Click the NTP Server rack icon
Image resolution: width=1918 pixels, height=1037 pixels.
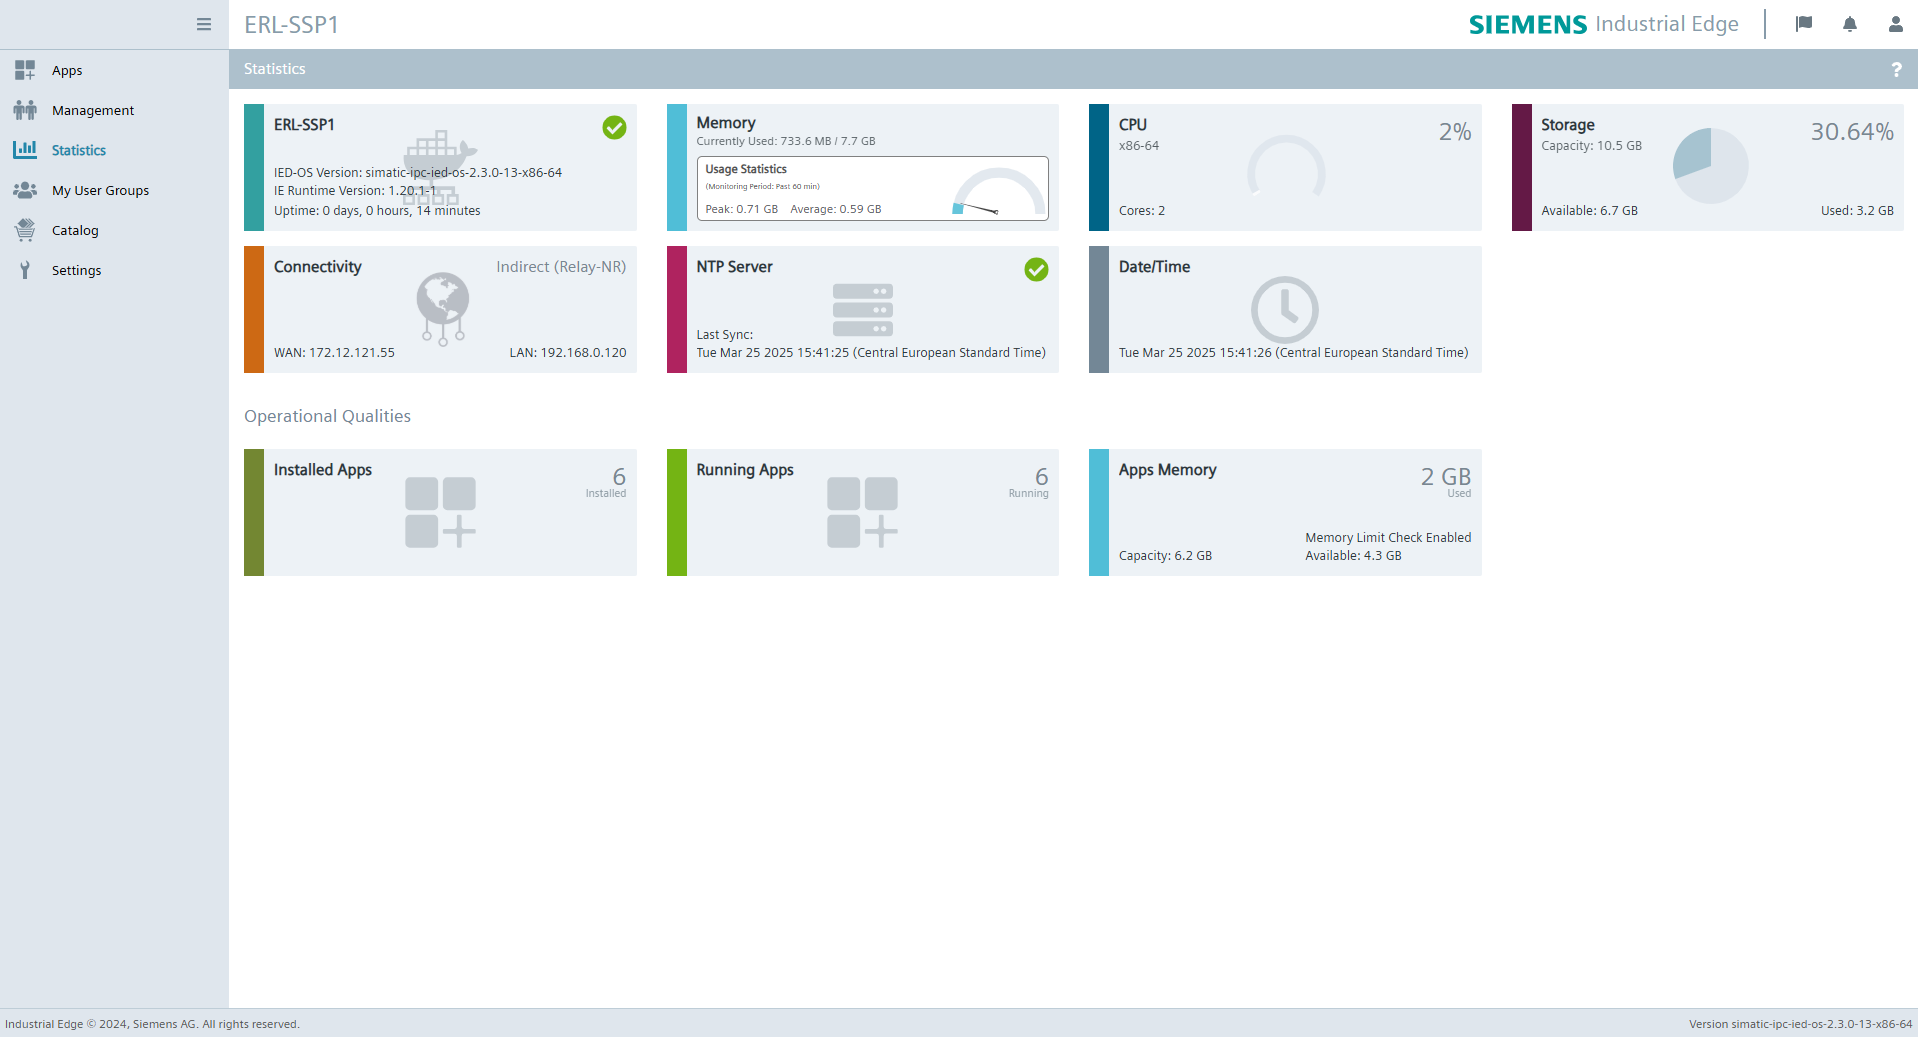(863, 310)
